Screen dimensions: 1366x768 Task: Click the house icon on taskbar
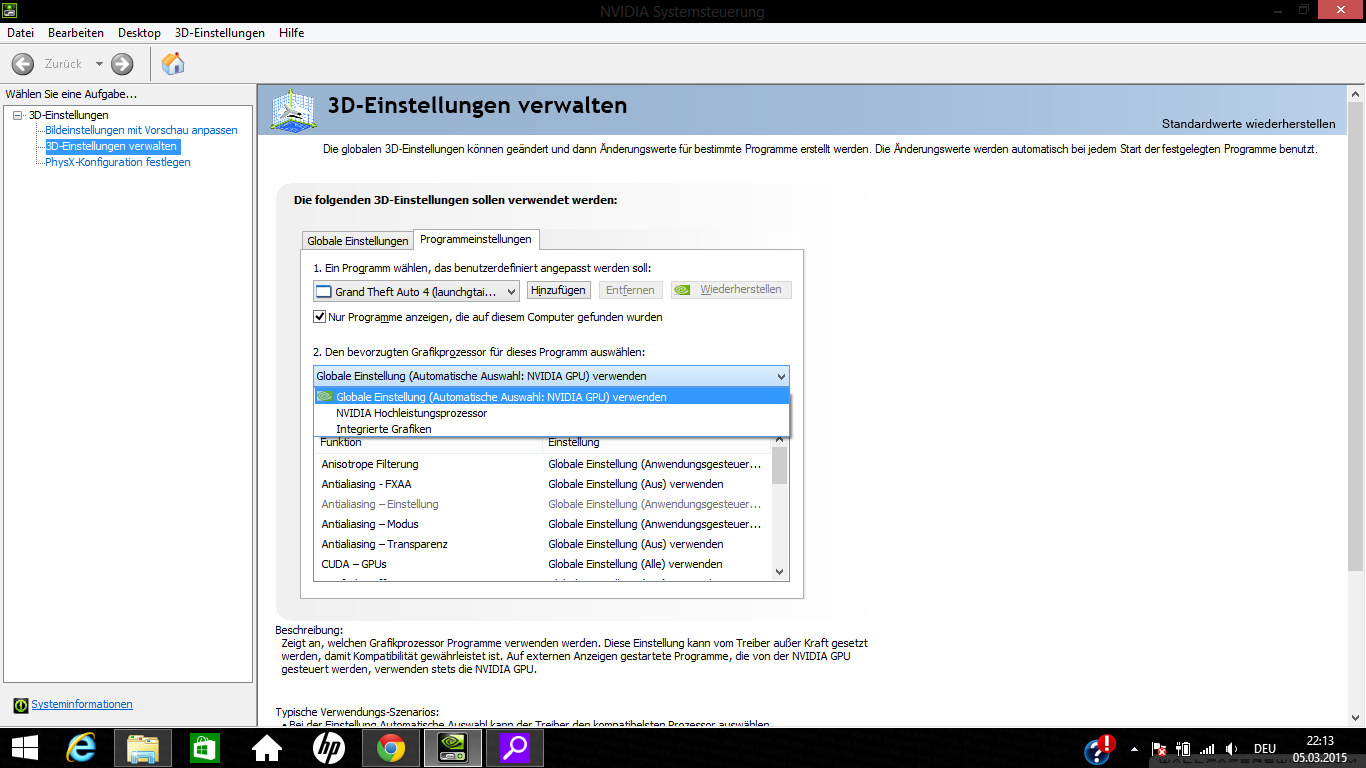click(267, 748)
